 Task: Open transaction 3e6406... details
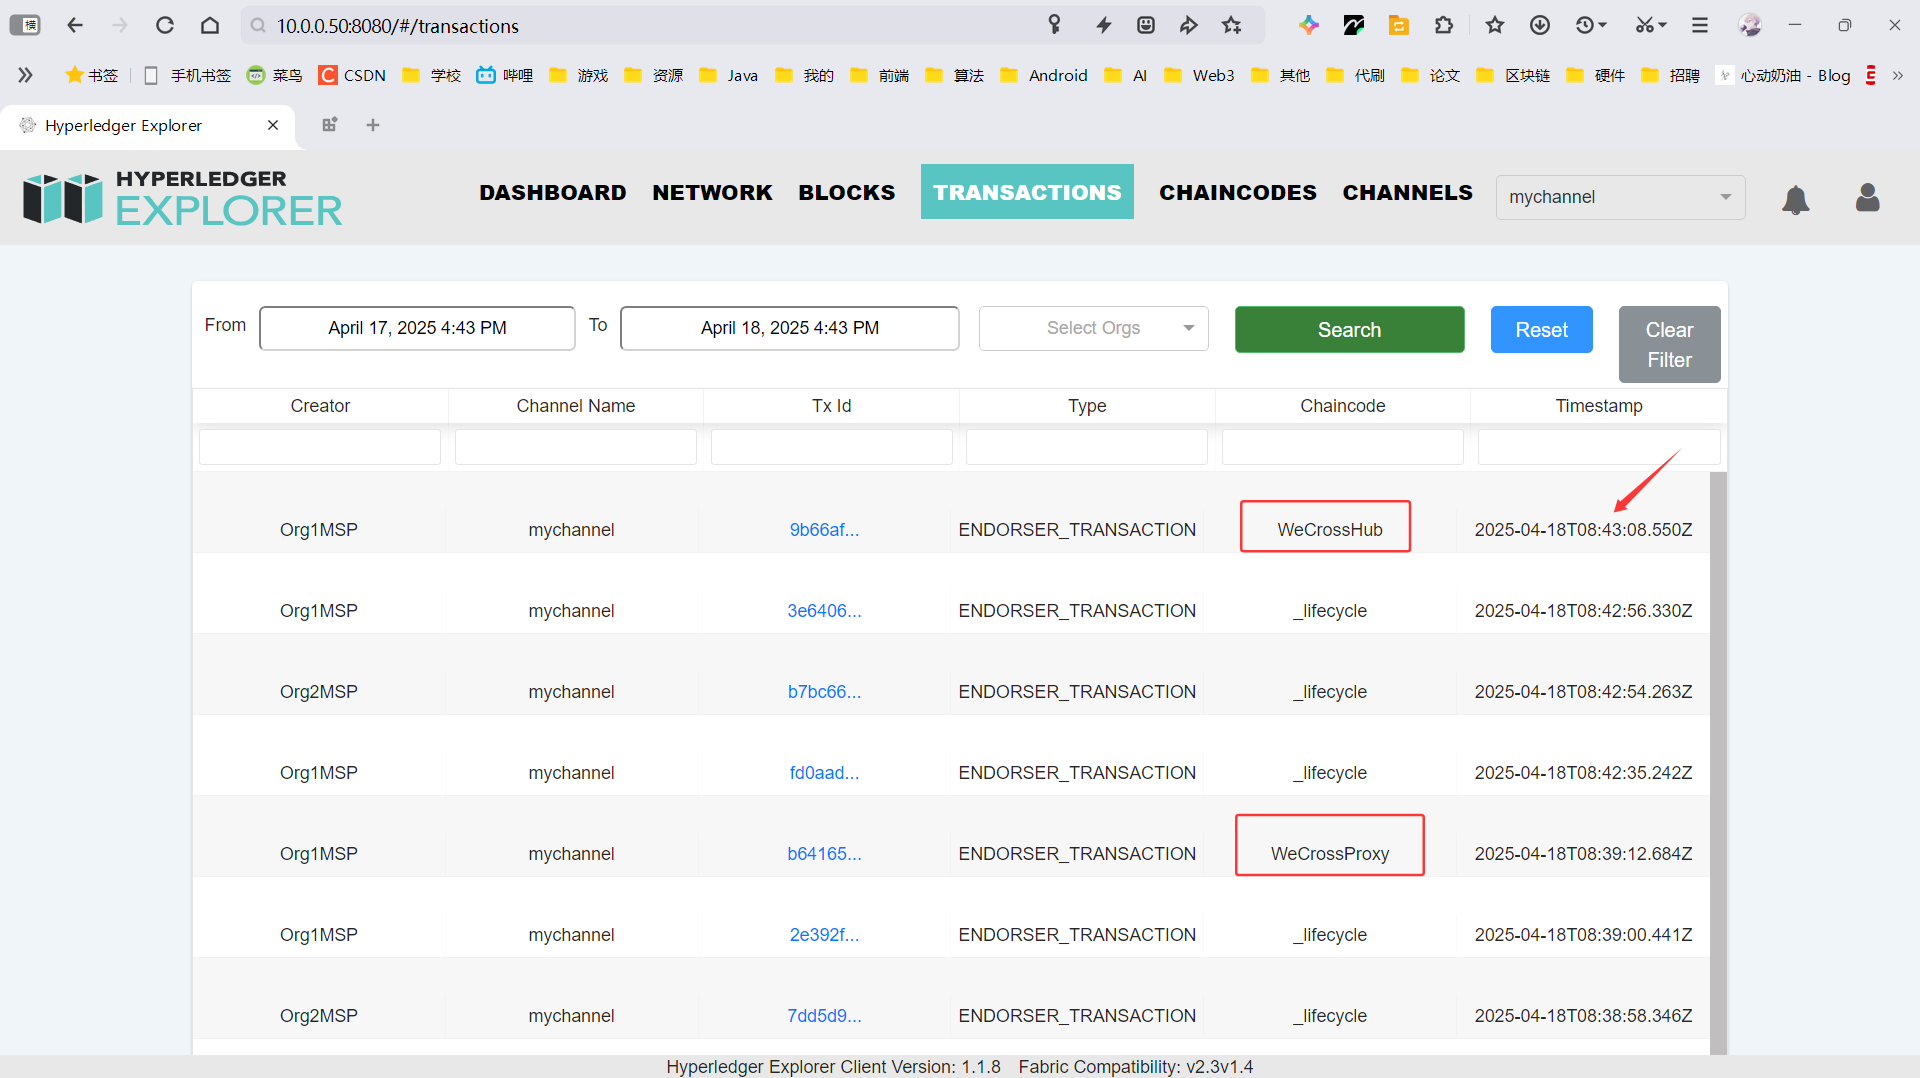tap(824, 610)
